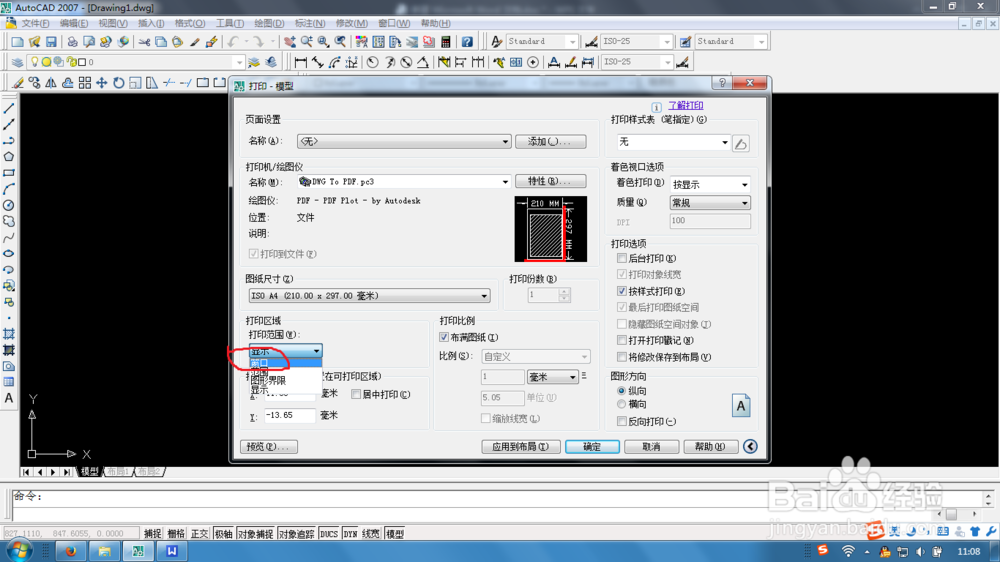Enable 将修改保存到布局 checkbox

[x=622, y=357]
